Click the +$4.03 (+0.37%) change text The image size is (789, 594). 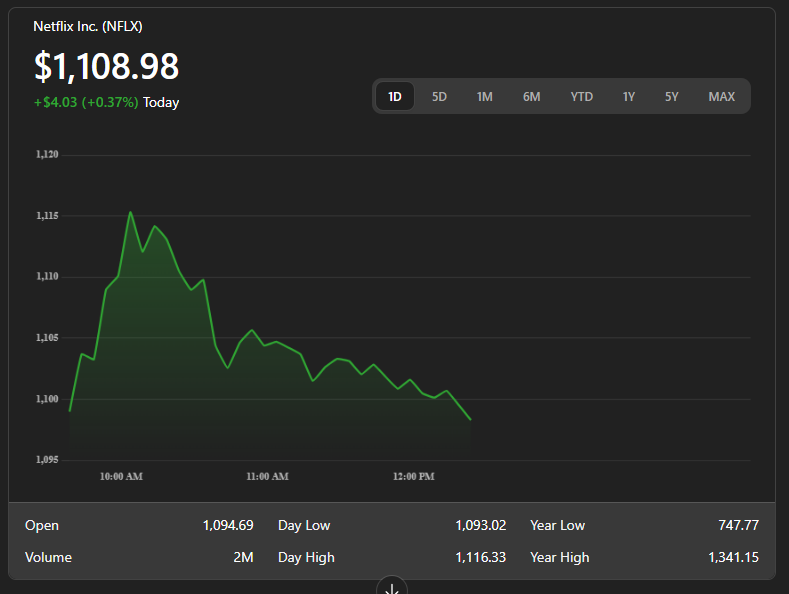click(86, 102)
